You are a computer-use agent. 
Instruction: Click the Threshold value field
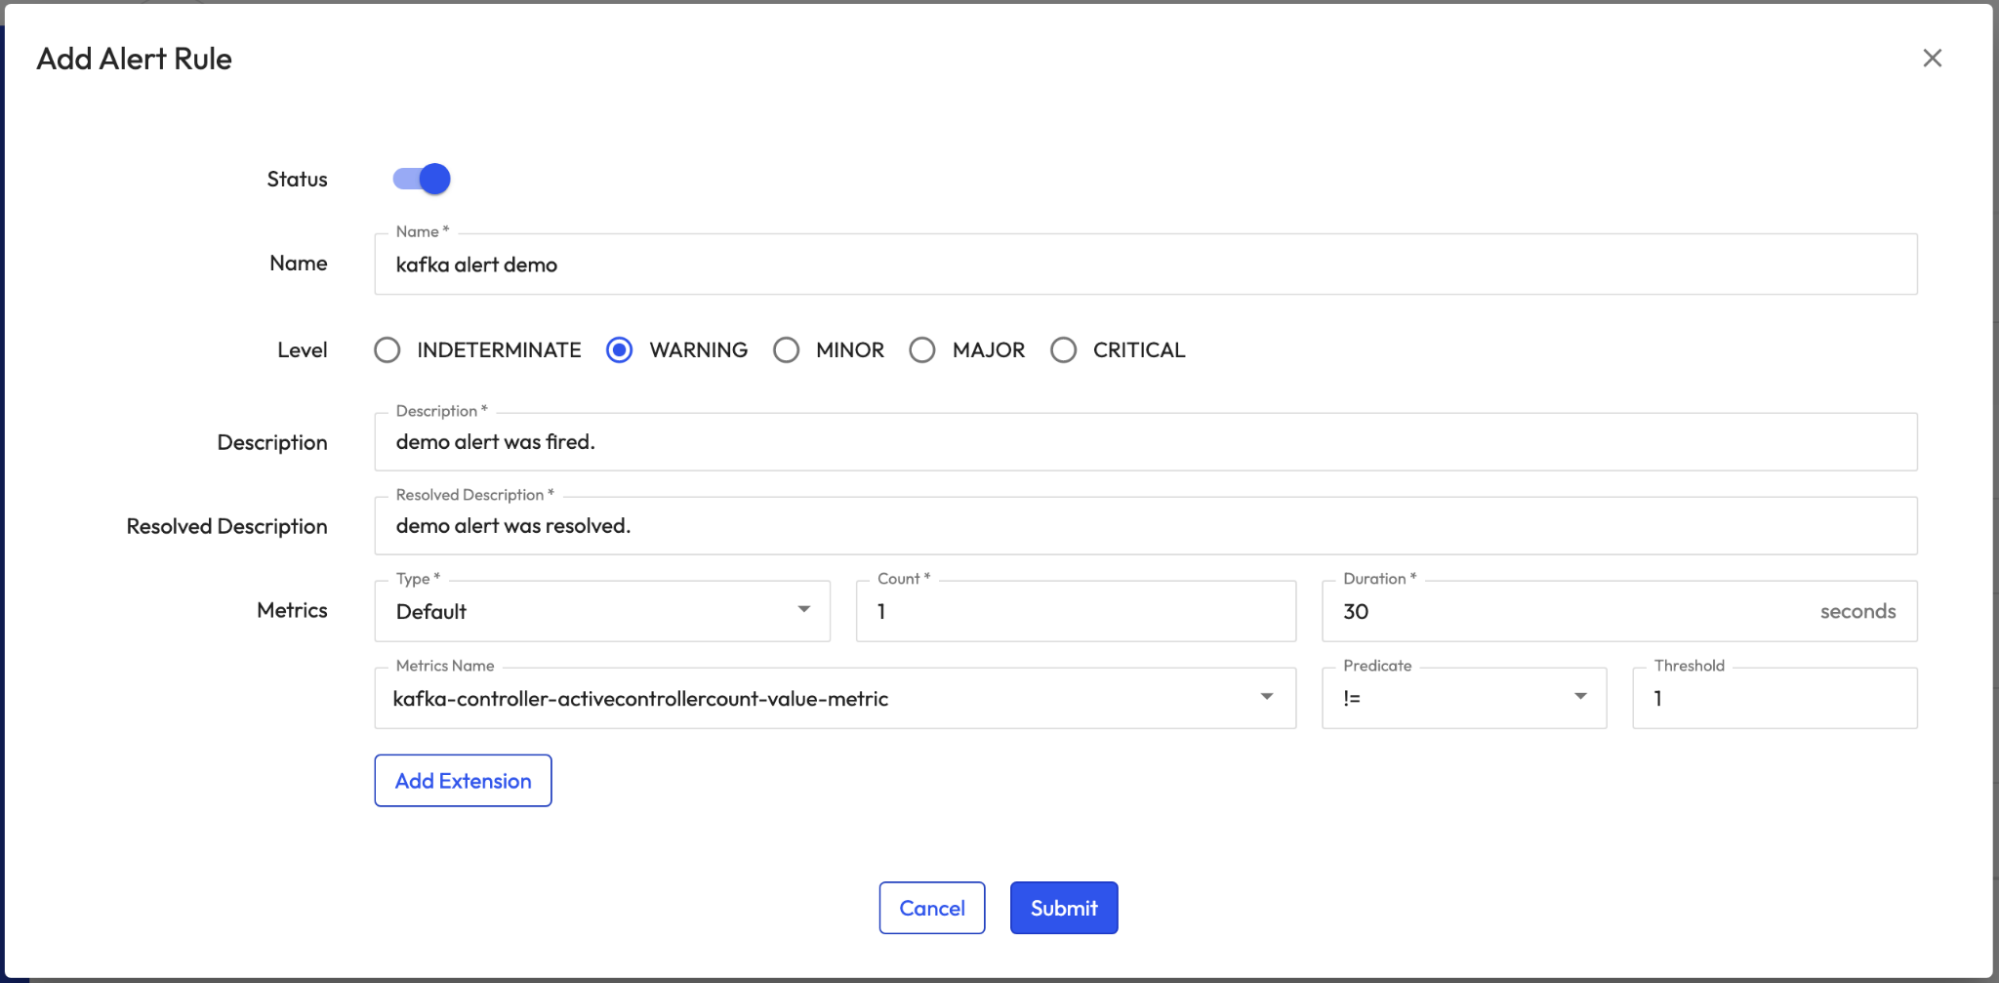(x=1774, y=698)
